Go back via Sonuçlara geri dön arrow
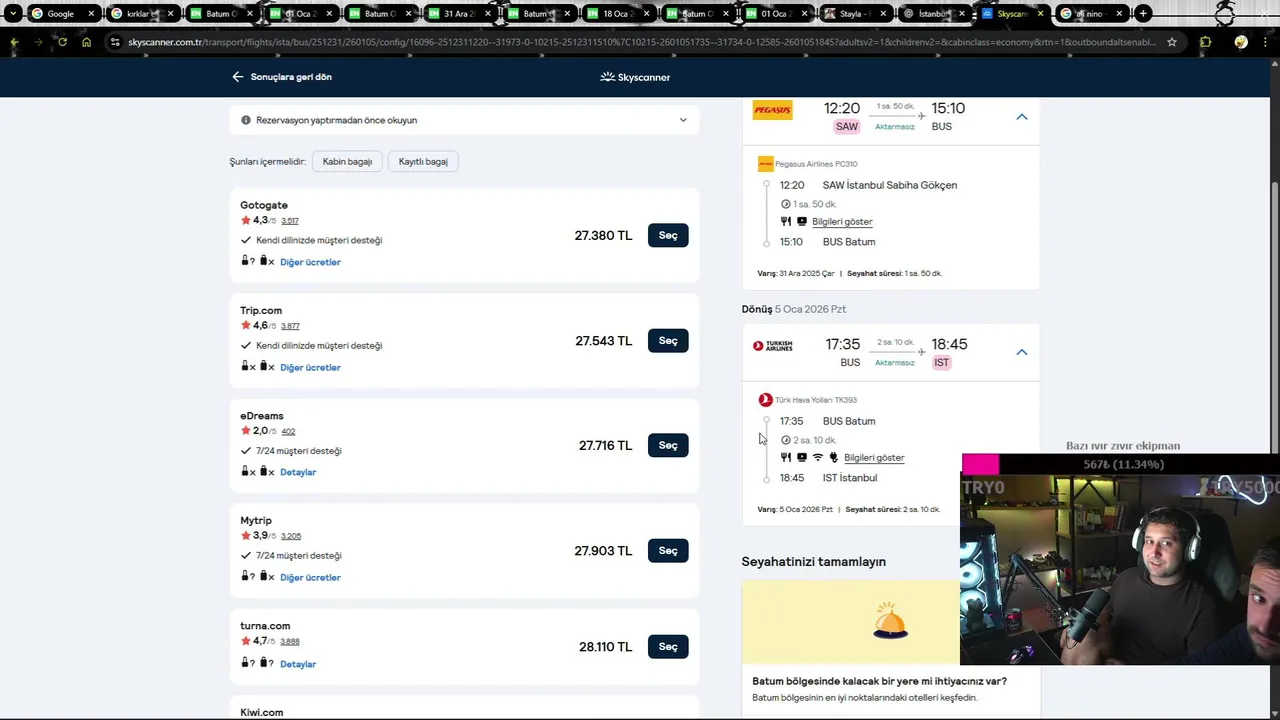The image size is (1280, 720). [238, 77]
